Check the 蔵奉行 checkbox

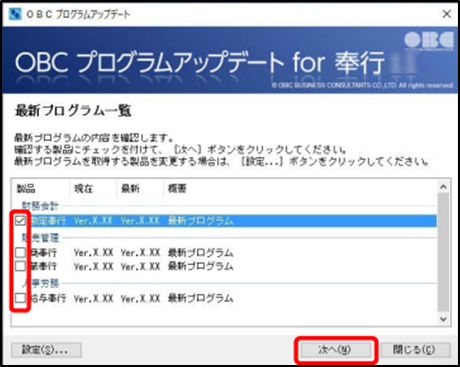(20, 266)
